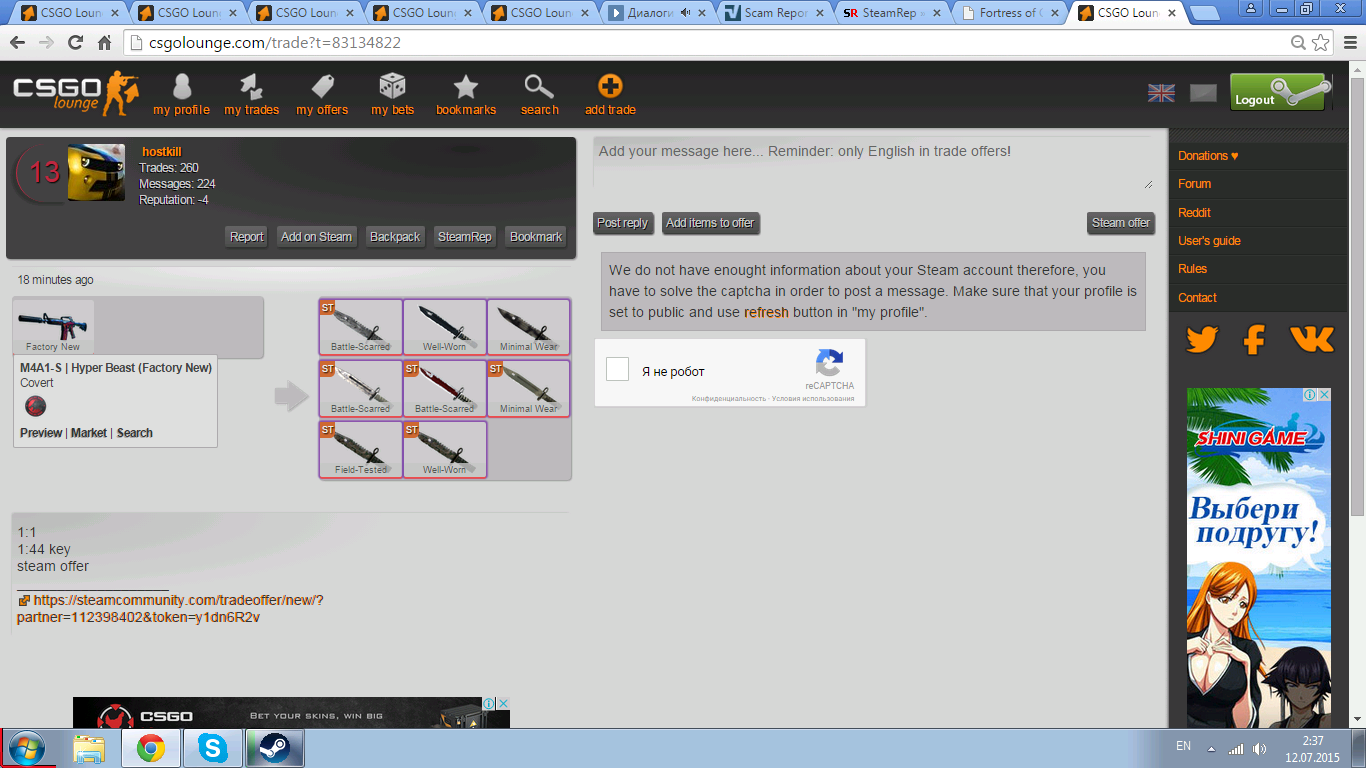Click inside the message text box
The width and height of the screenshot is (1366, 768).
874,164
